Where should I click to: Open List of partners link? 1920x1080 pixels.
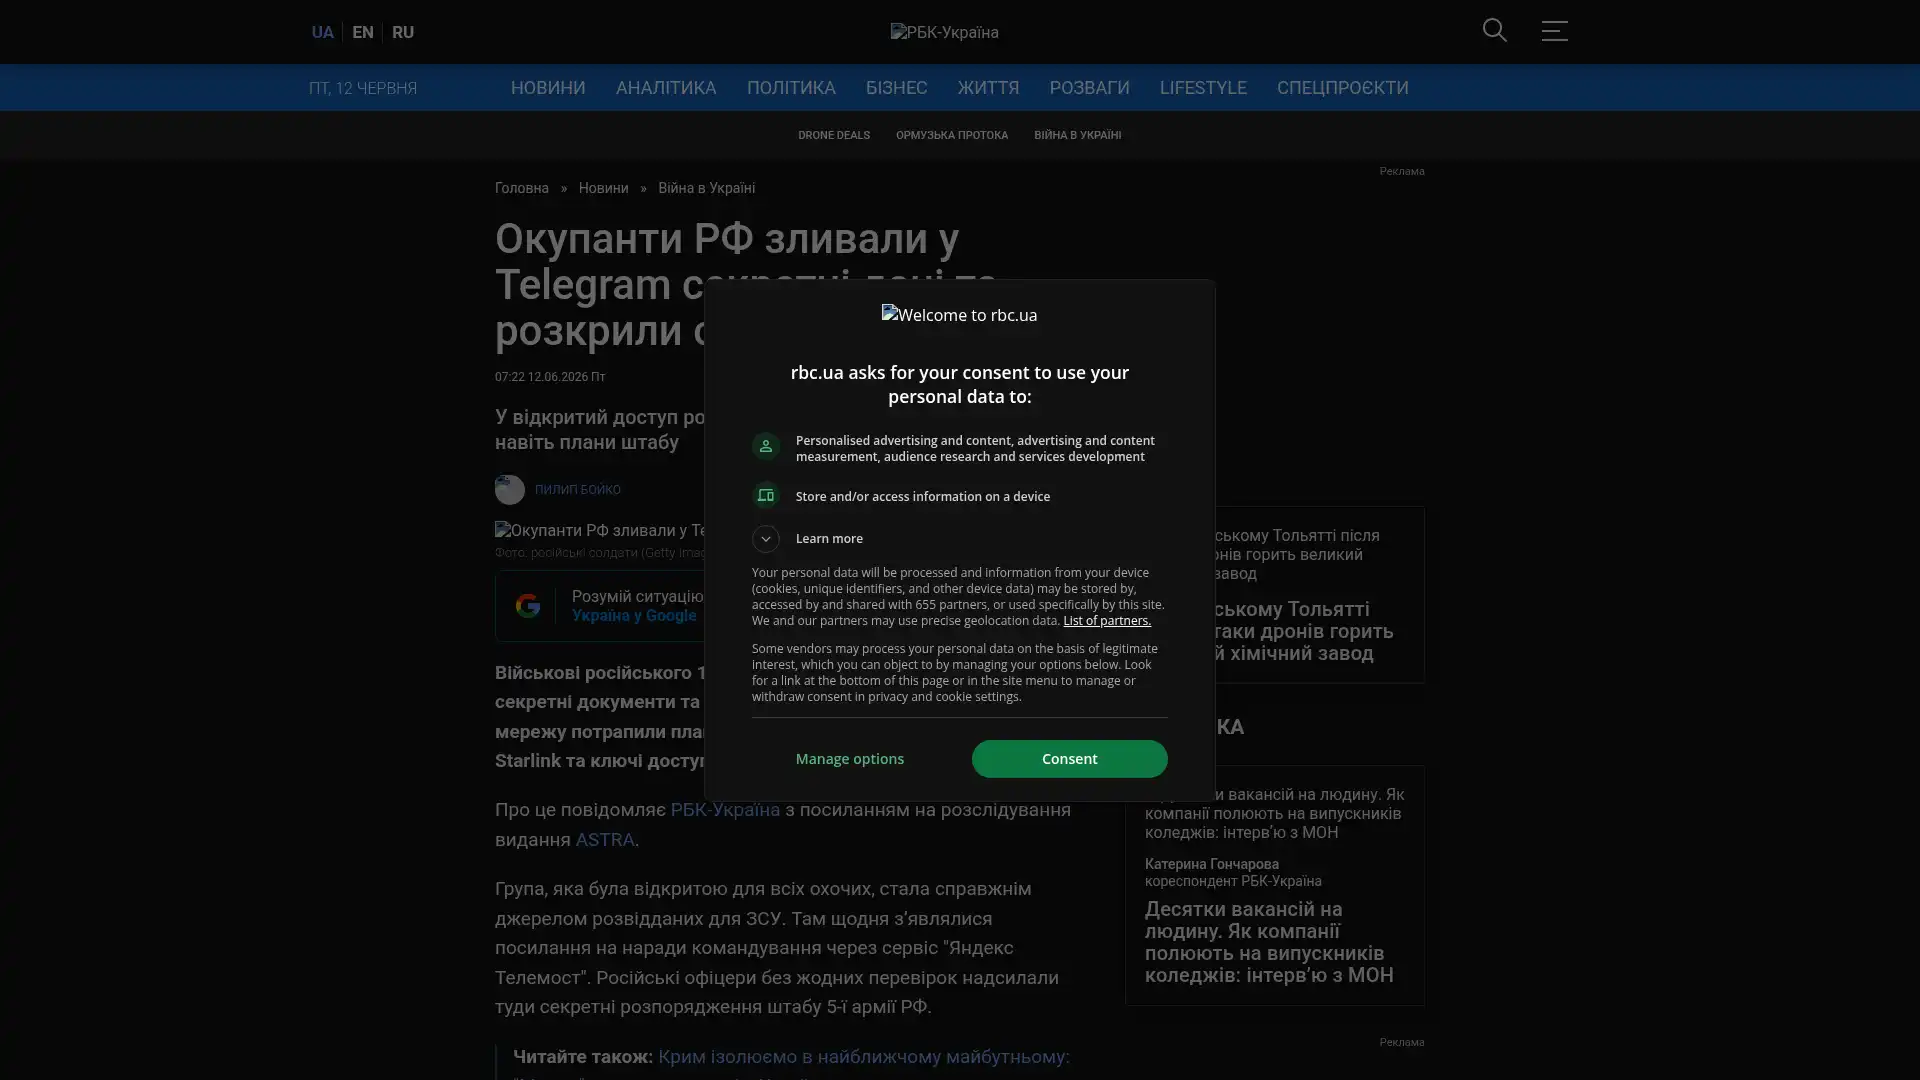(1106, 621)
